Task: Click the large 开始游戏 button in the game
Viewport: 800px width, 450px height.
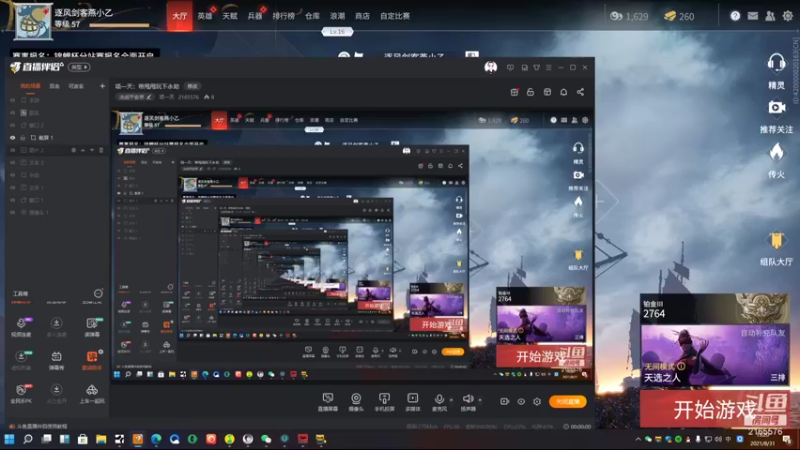Action: [715, 409]
